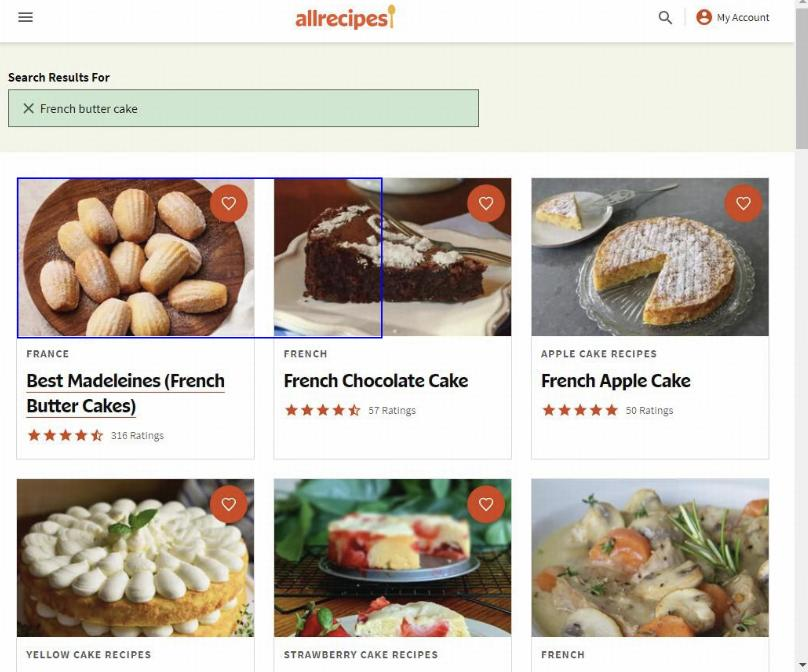Open the French Apple Cake recipe title
Image resolution: width=808 pixels, height=672 pixels.
pos(616,381)
